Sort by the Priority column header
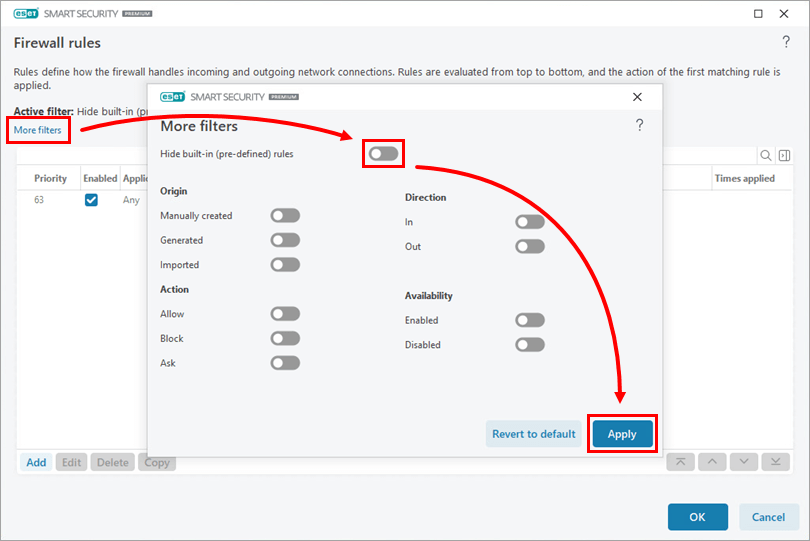This screenshot has height=541, width=810. pos(50,178)
